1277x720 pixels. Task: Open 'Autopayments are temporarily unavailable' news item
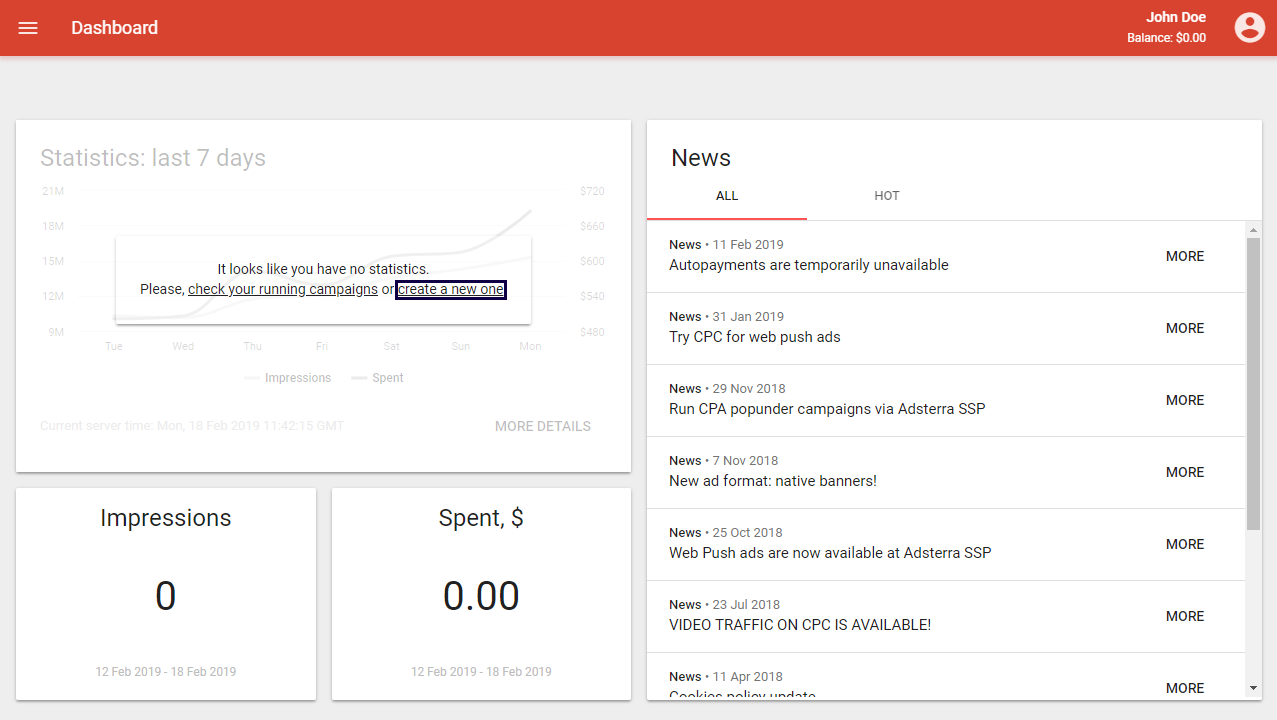808,265
